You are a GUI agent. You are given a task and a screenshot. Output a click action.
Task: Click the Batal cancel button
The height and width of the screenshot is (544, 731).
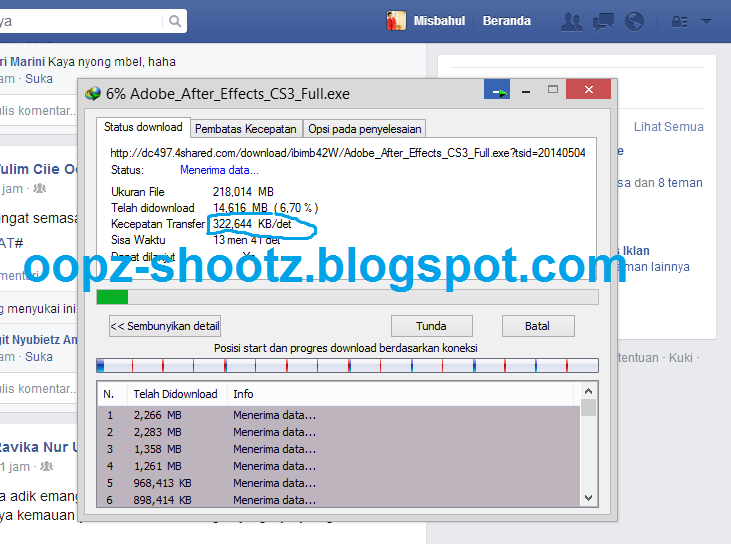click(538, 326)
